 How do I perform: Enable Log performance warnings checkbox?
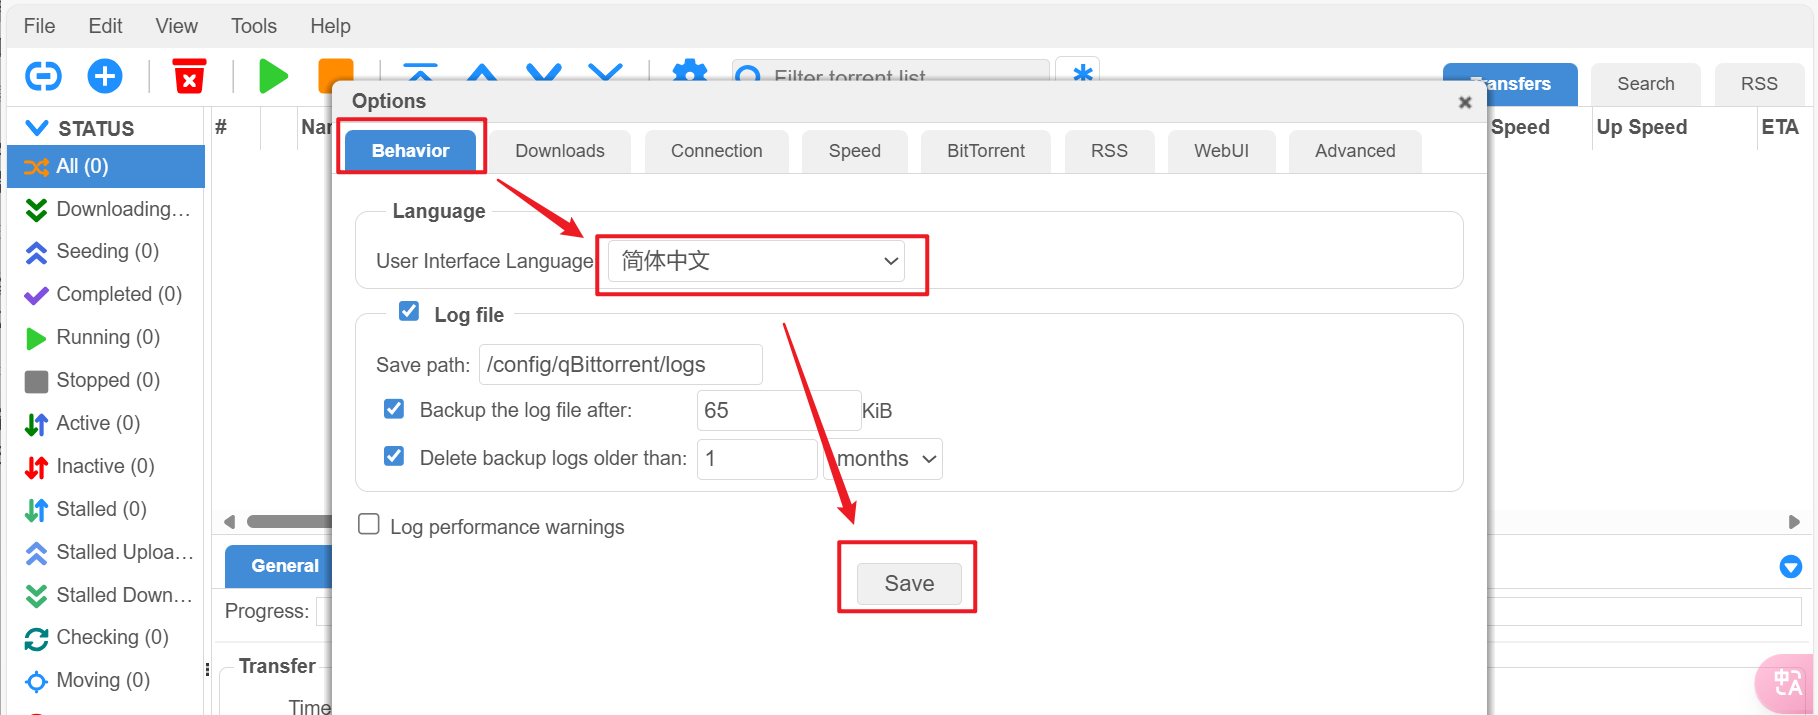pos(369,524)
